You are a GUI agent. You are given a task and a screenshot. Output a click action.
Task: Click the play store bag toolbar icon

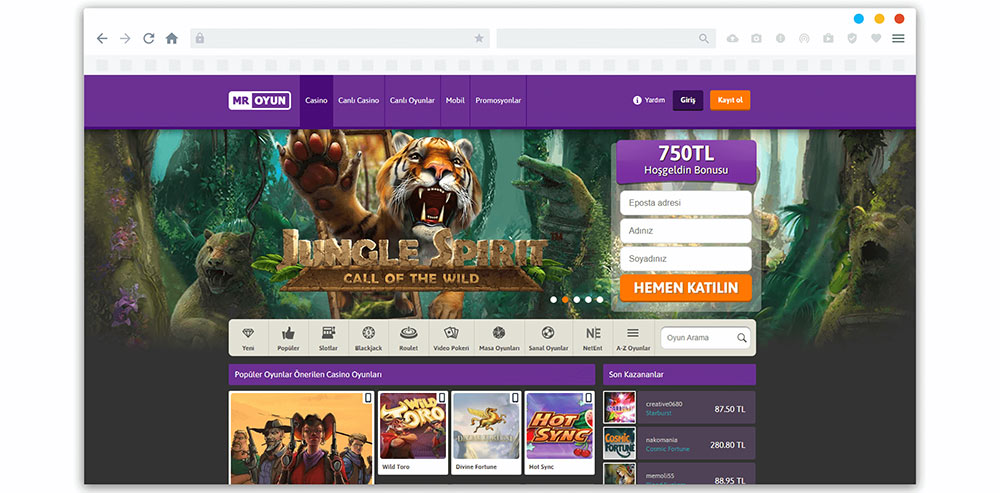click(828, 38)
